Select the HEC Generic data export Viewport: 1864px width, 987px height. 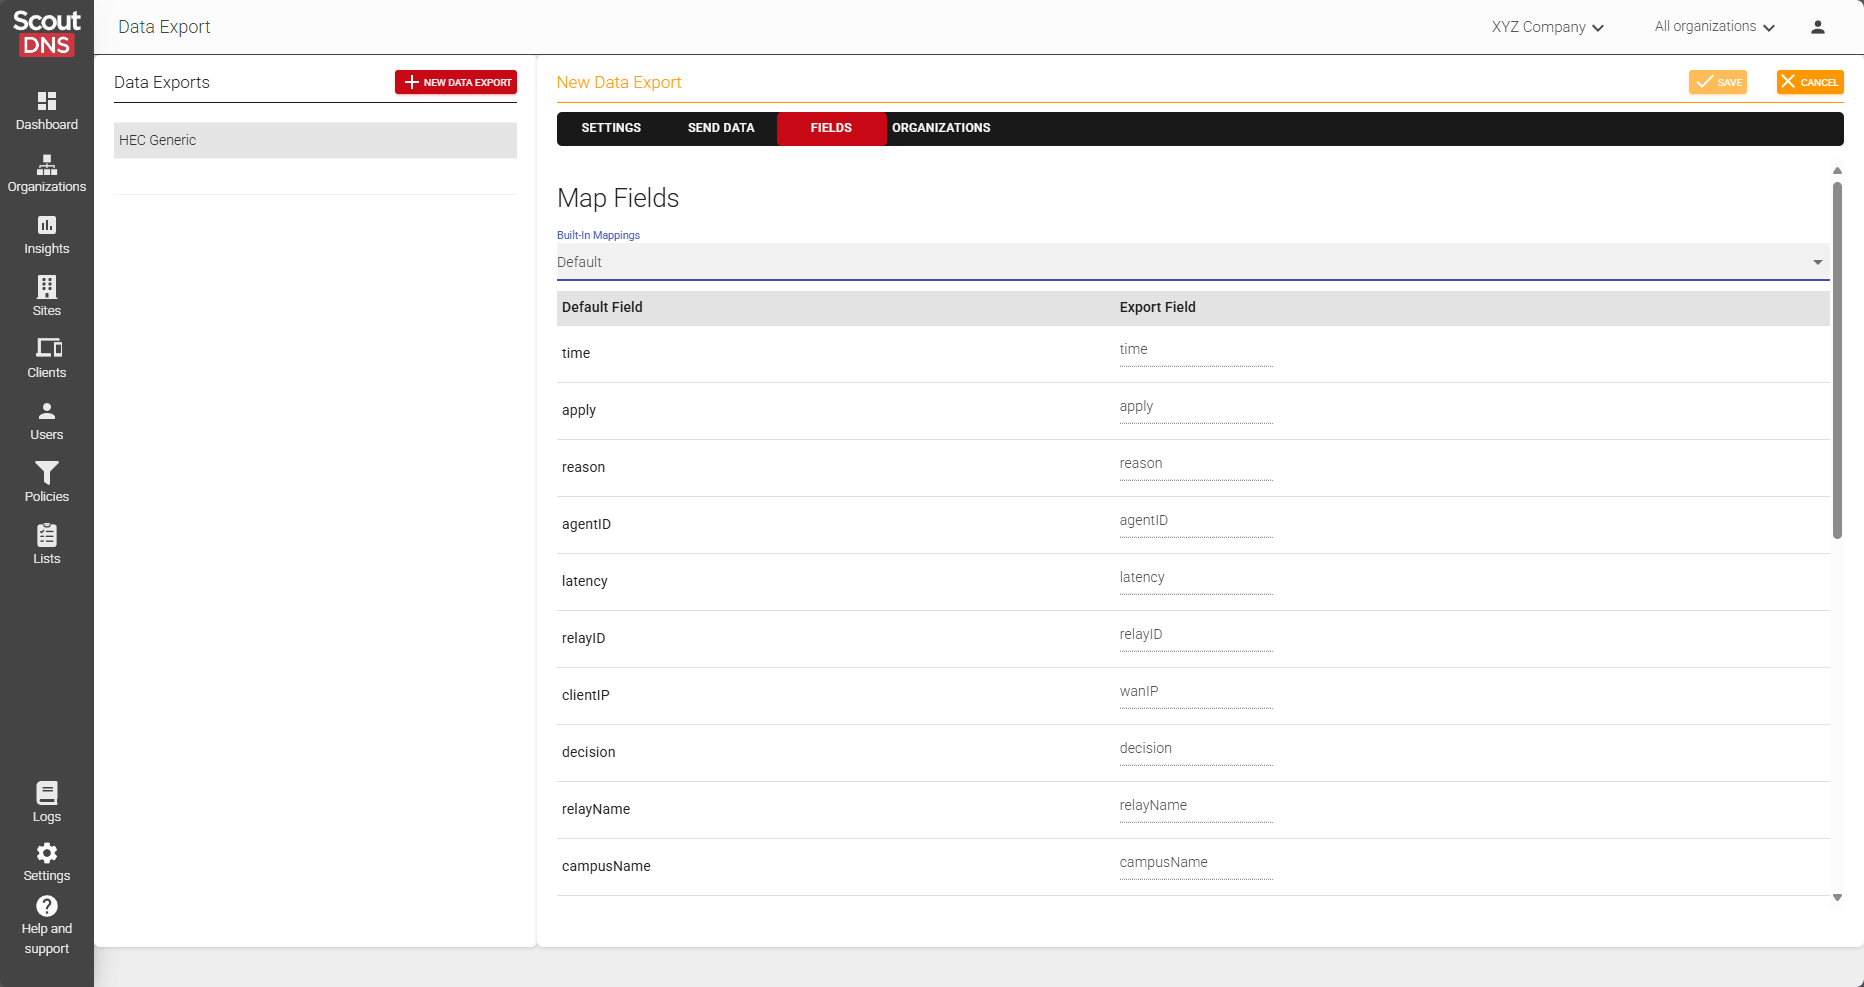pos(315,140)
